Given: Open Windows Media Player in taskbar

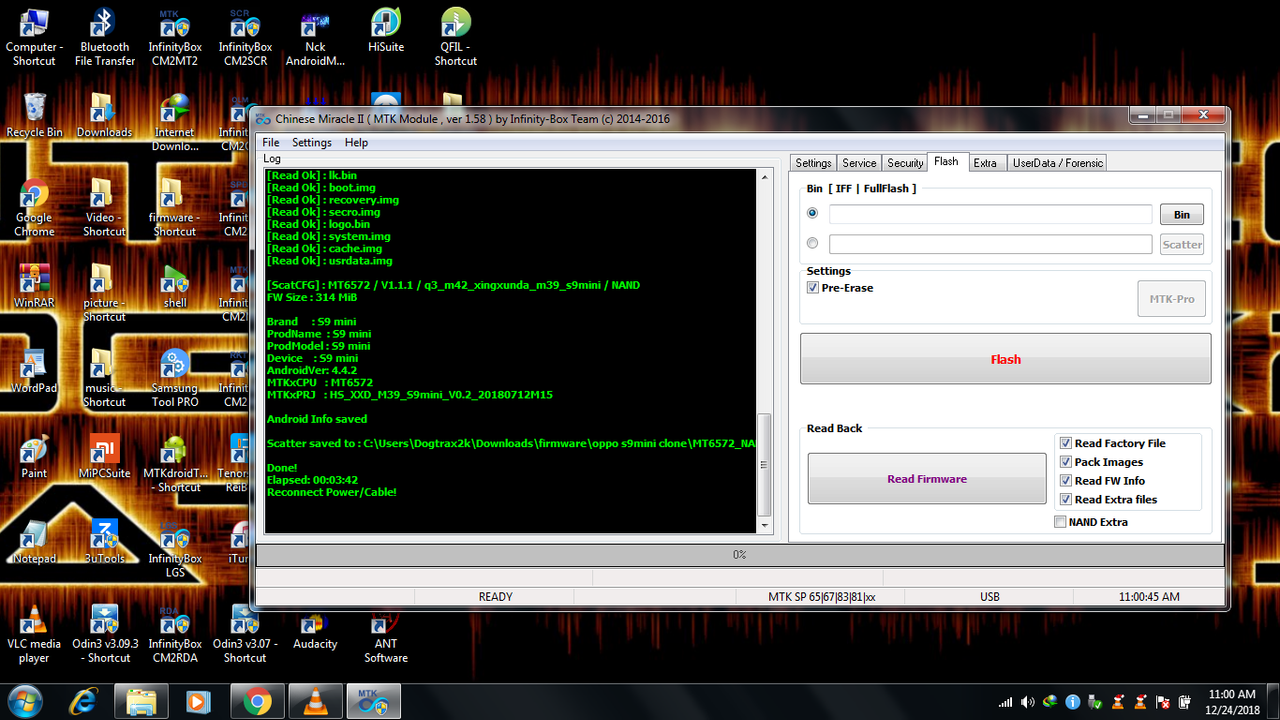Looking at the screenshot, I should pyautogui.click(x=198, y=702).
